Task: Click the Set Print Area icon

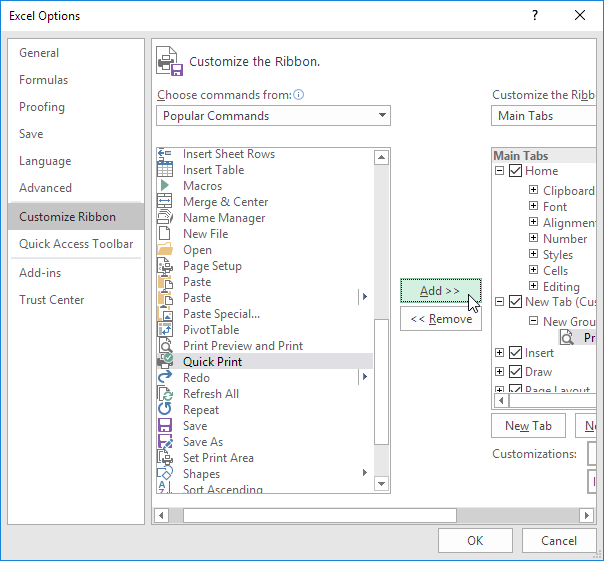Action: 165,458
